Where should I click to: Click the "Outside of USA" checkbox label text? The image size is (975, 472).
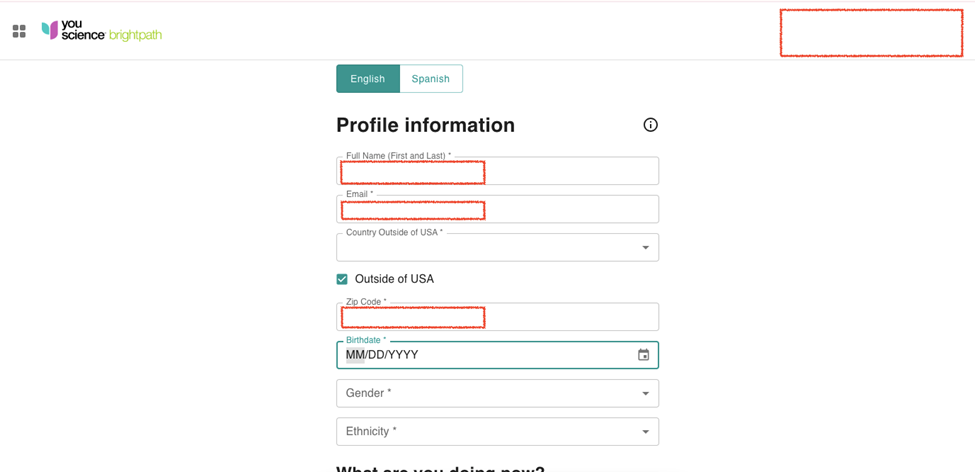(x=394, y=279)
